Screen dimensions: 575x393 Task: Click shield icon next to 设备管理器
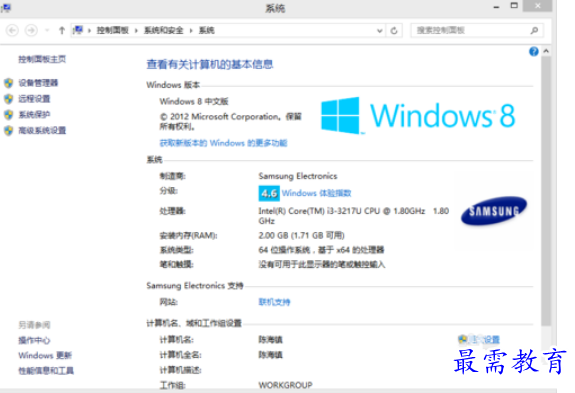9,83
